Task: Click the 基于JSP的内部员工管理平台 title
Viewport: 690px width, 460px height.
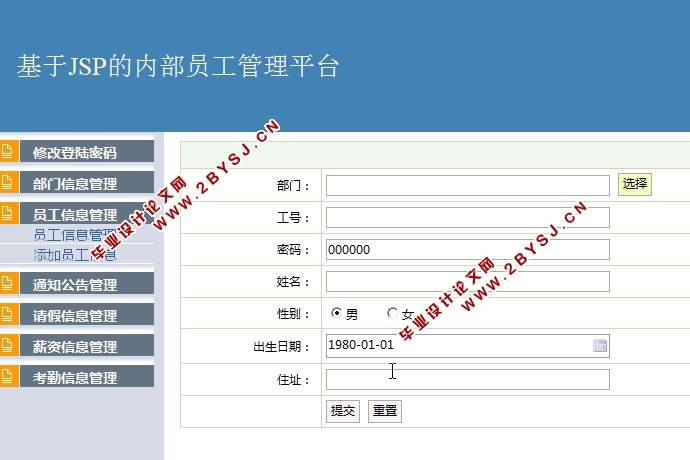Action: pyautogui.click(x=178, y=66)
